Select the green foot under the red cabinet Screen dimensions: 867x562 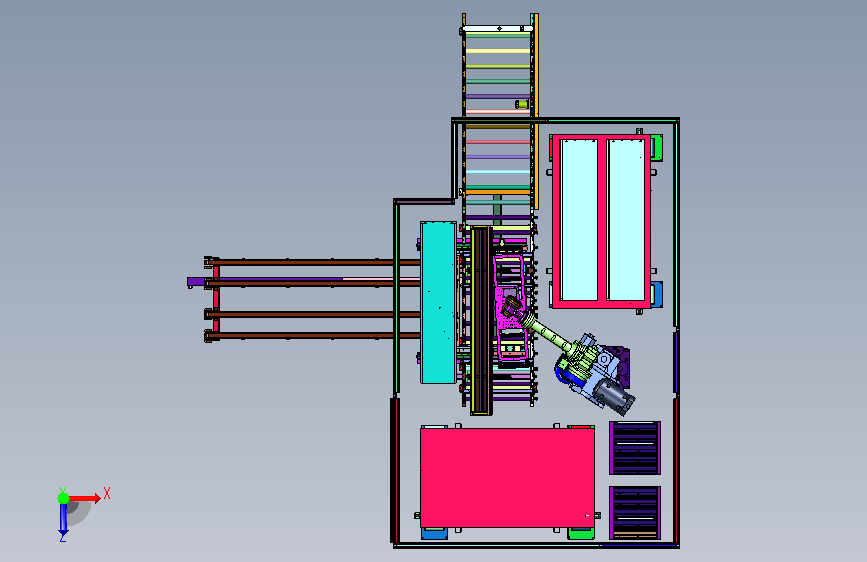[582, 533]
